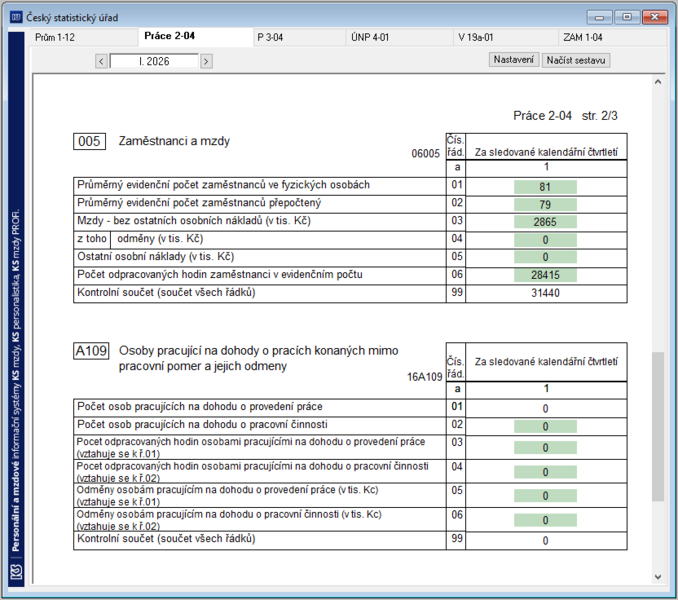Click the Načíst sestavu button

pos(576,60)
